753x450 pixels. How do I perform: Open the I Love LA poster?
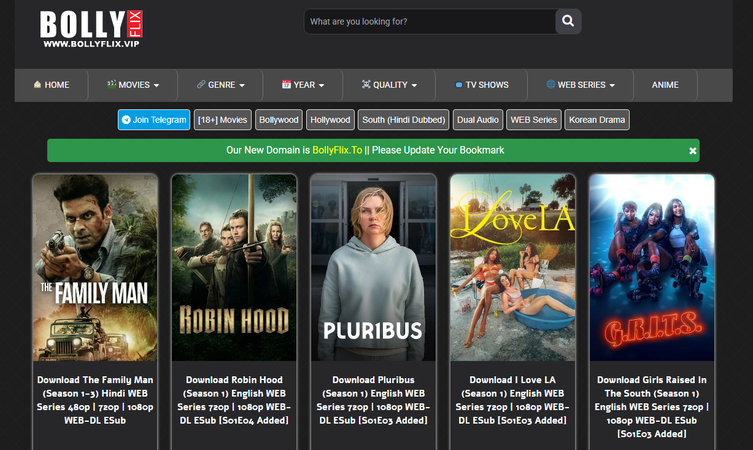pos(512,268)
